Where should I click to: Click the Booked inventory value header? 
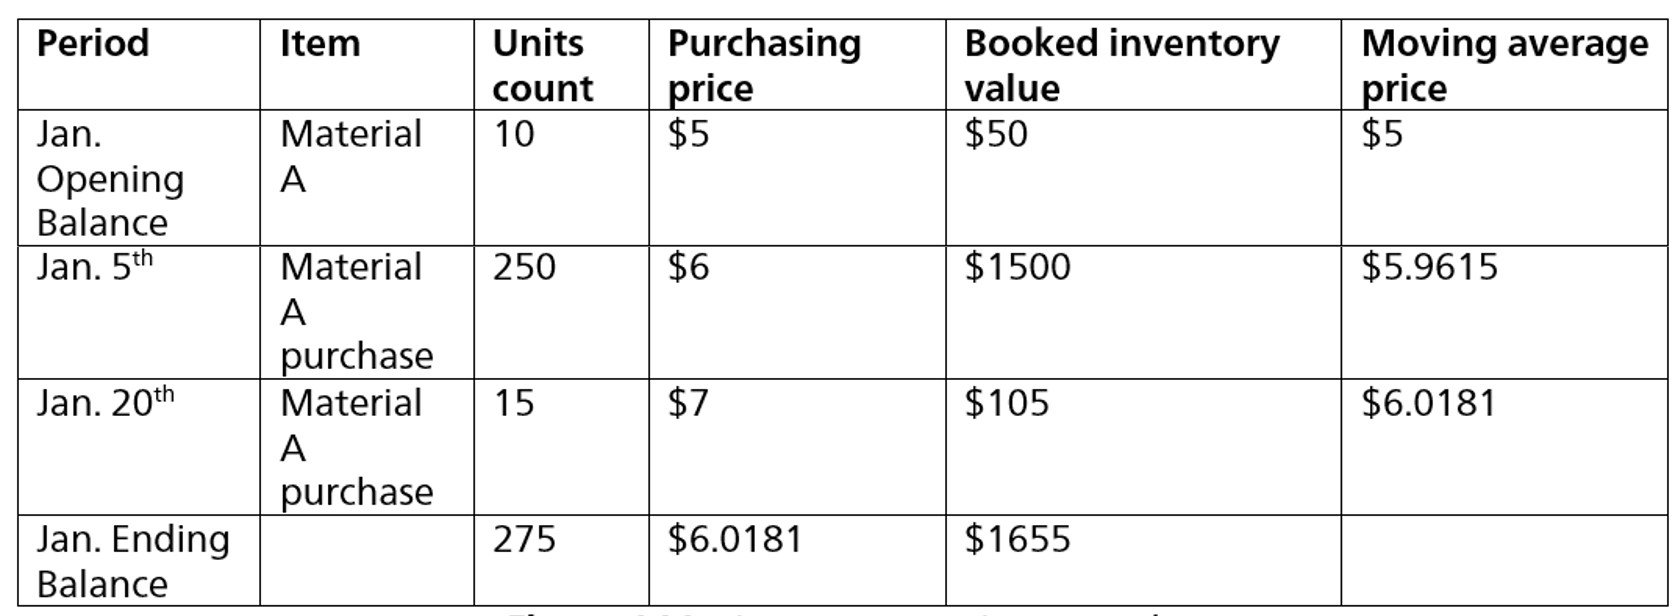click(1143, 64)
